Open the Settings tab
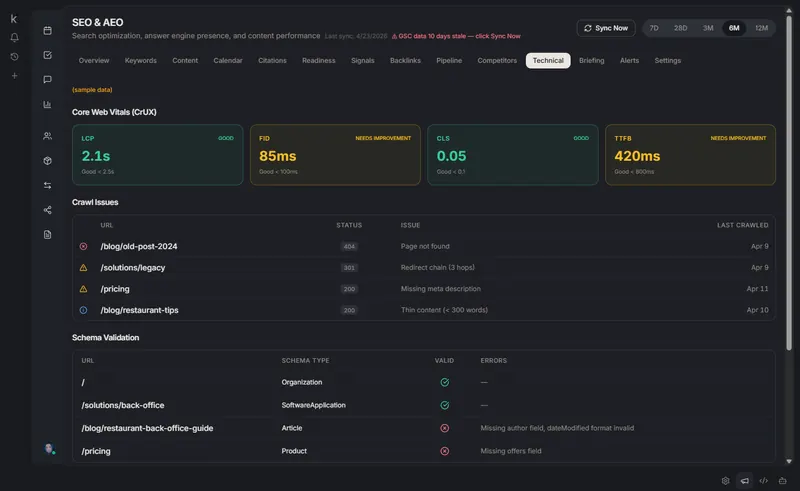Screen dimensions: 800x491 [x=667, y=60]
